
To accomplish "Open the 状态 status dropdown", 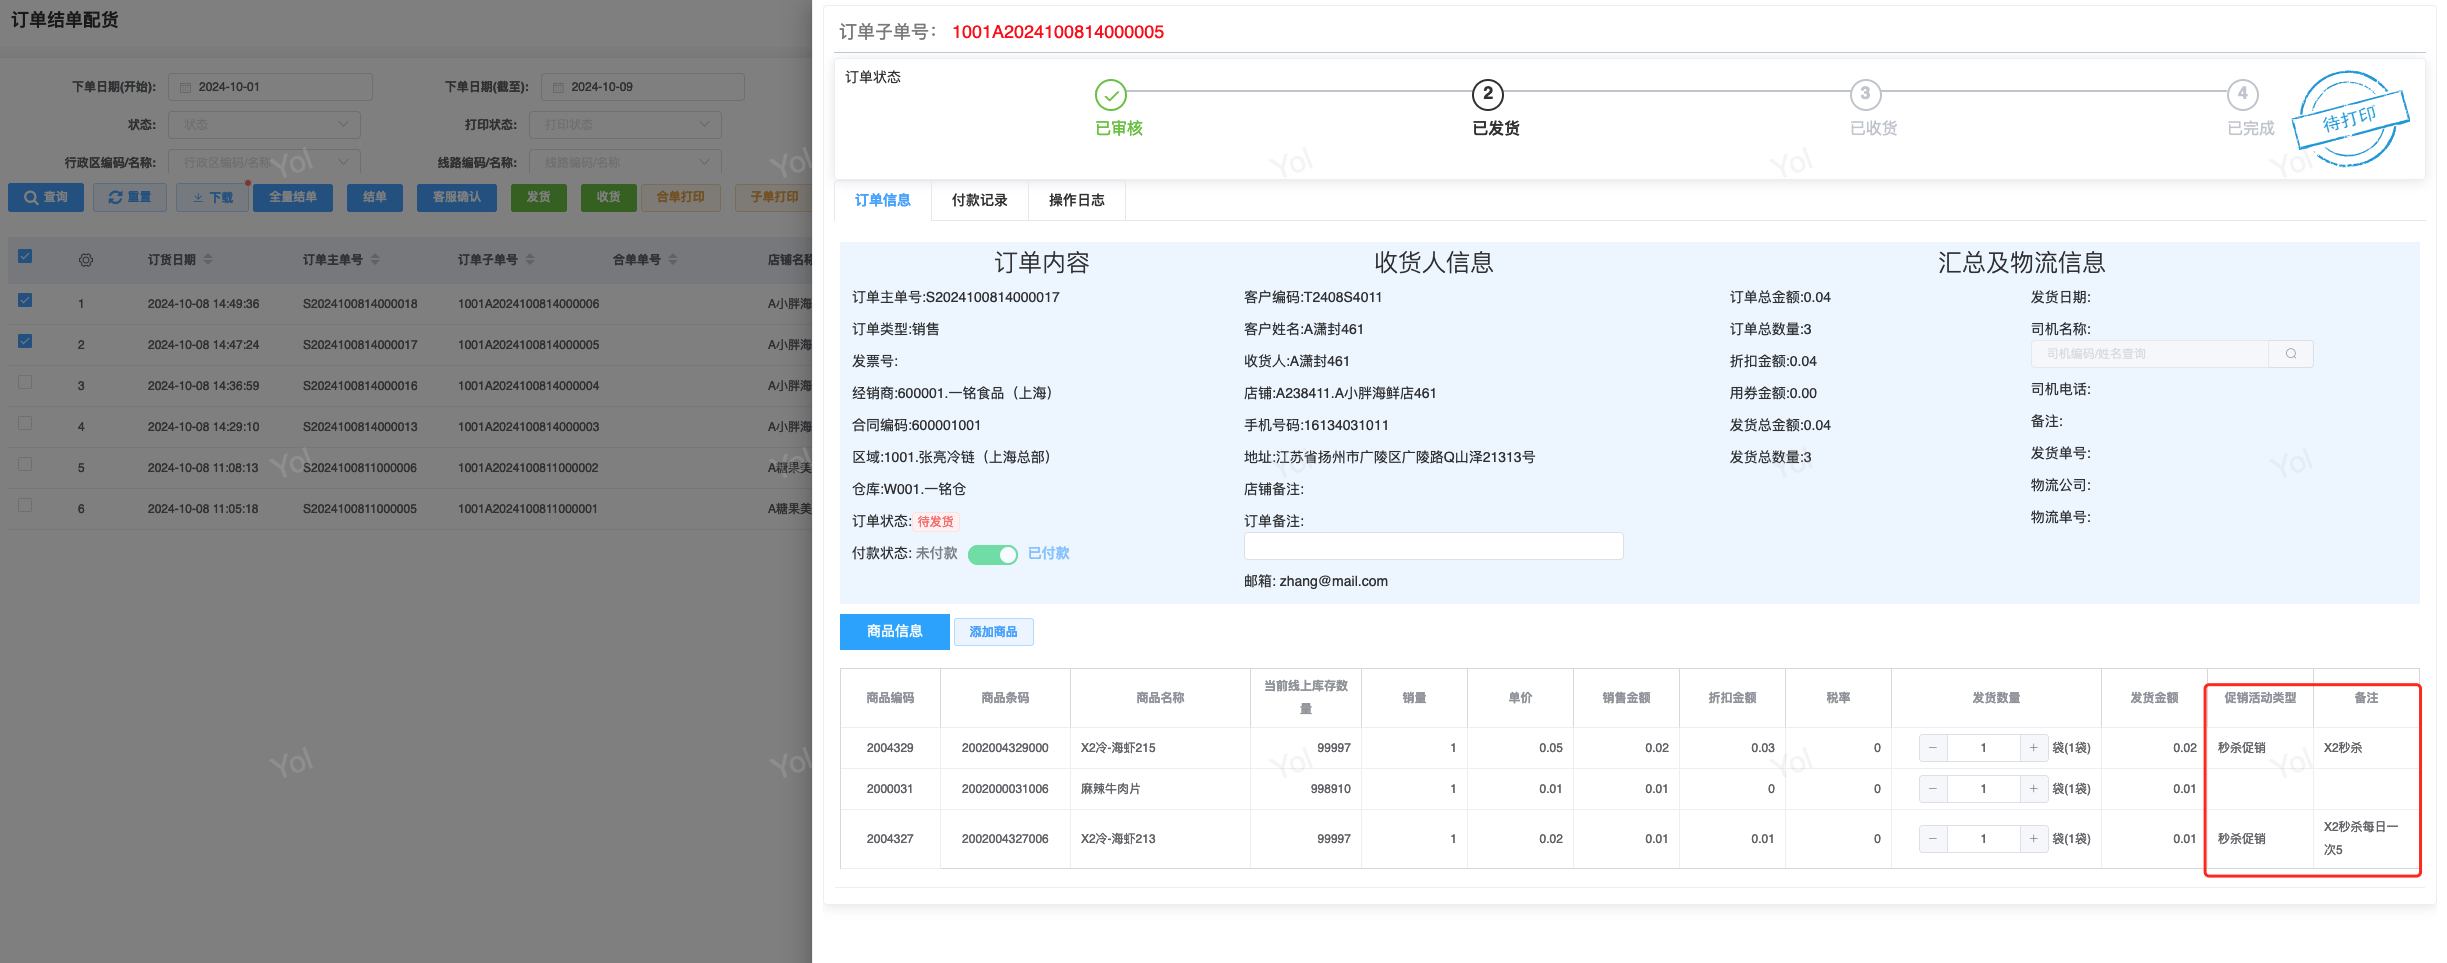I will point(264,125).
